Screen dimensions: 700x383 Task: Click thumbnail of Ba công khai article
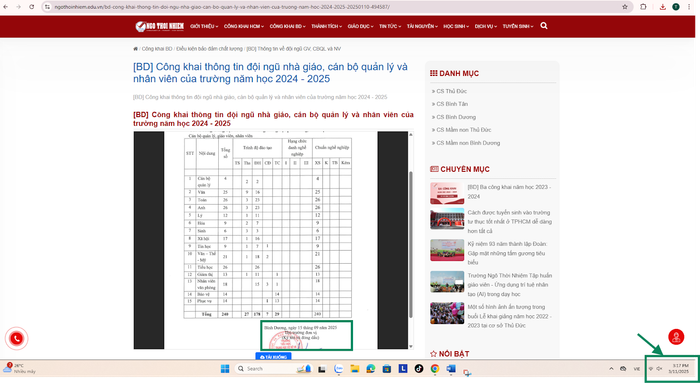[x=447, y=193]
